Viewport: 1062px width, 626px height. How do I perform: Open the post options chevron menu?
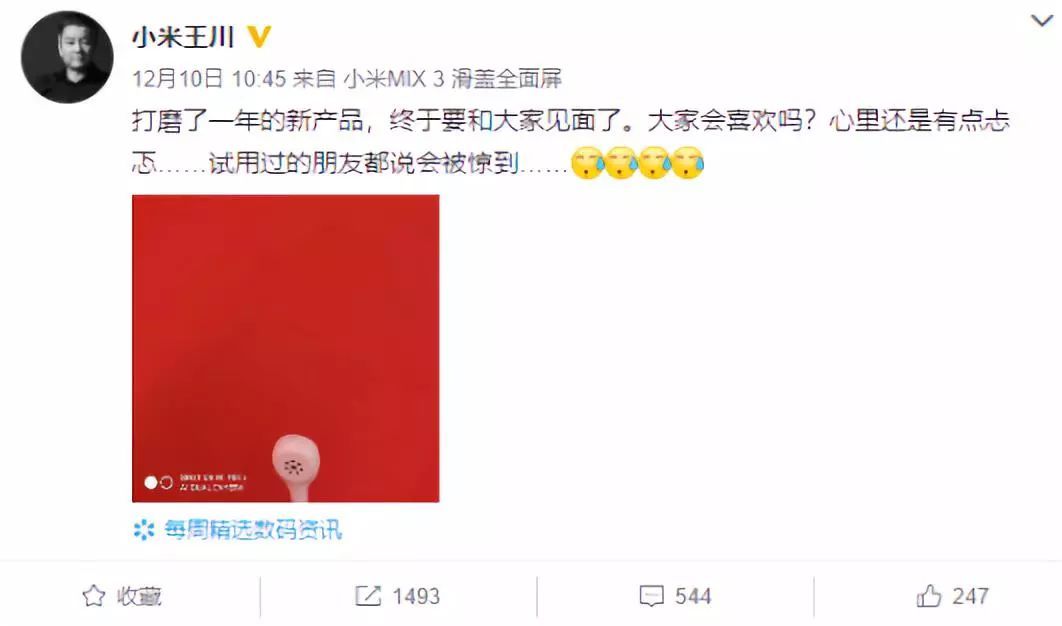[1041, 21]
